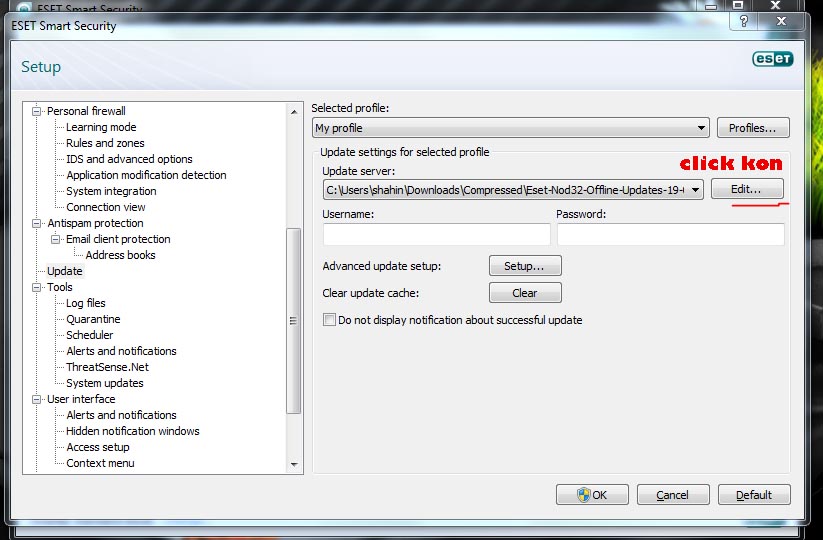
Task: Select Quarantine tree item
Action: tap(93, 319)
